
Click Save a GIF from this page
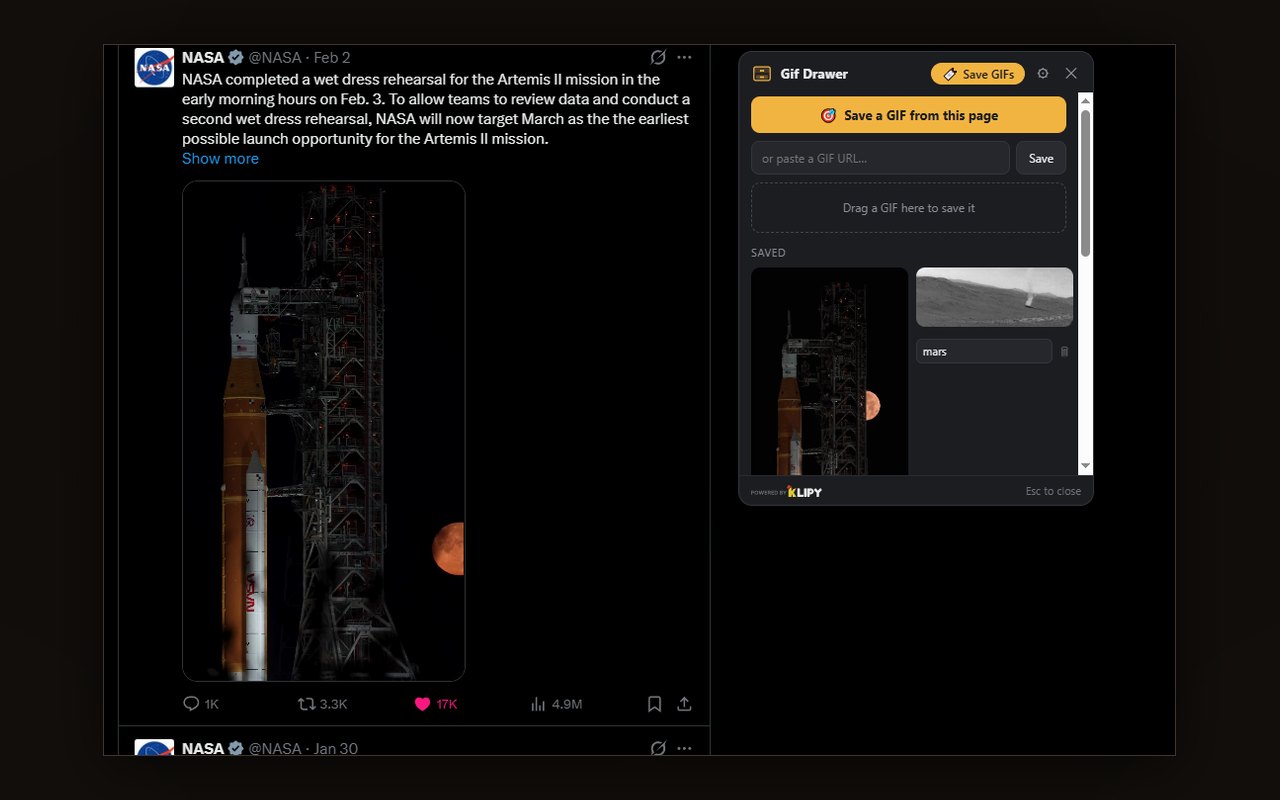(x=909, y=115)
